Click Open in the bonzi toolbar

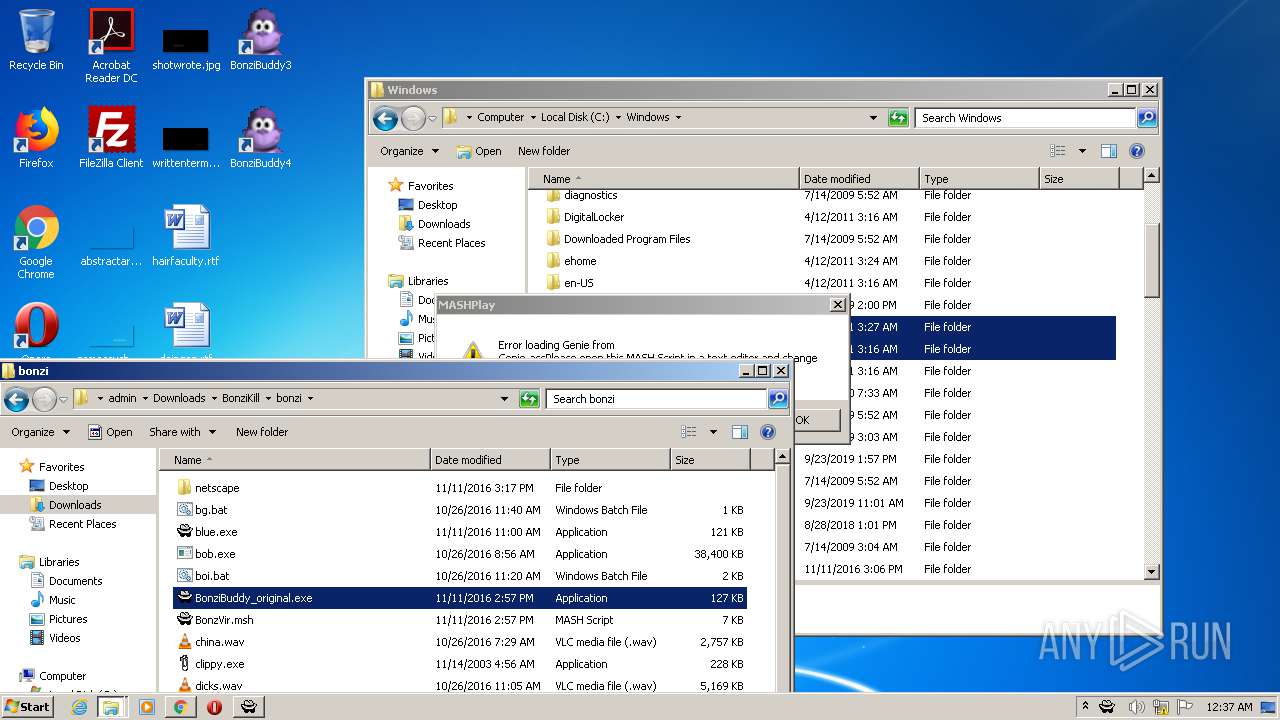click(110, 432)
